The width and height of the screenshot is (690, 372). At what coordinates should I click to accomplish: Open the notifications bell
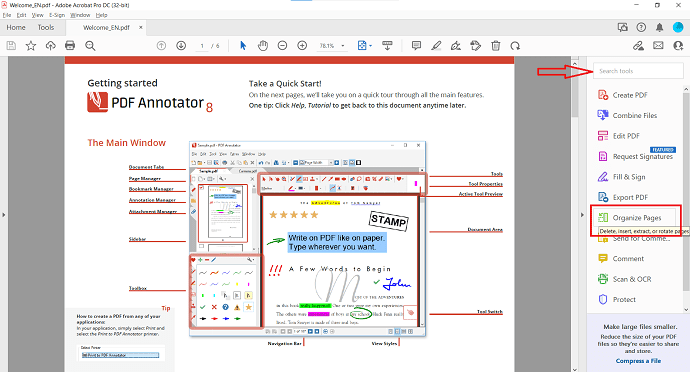click(x=659, y=27)
